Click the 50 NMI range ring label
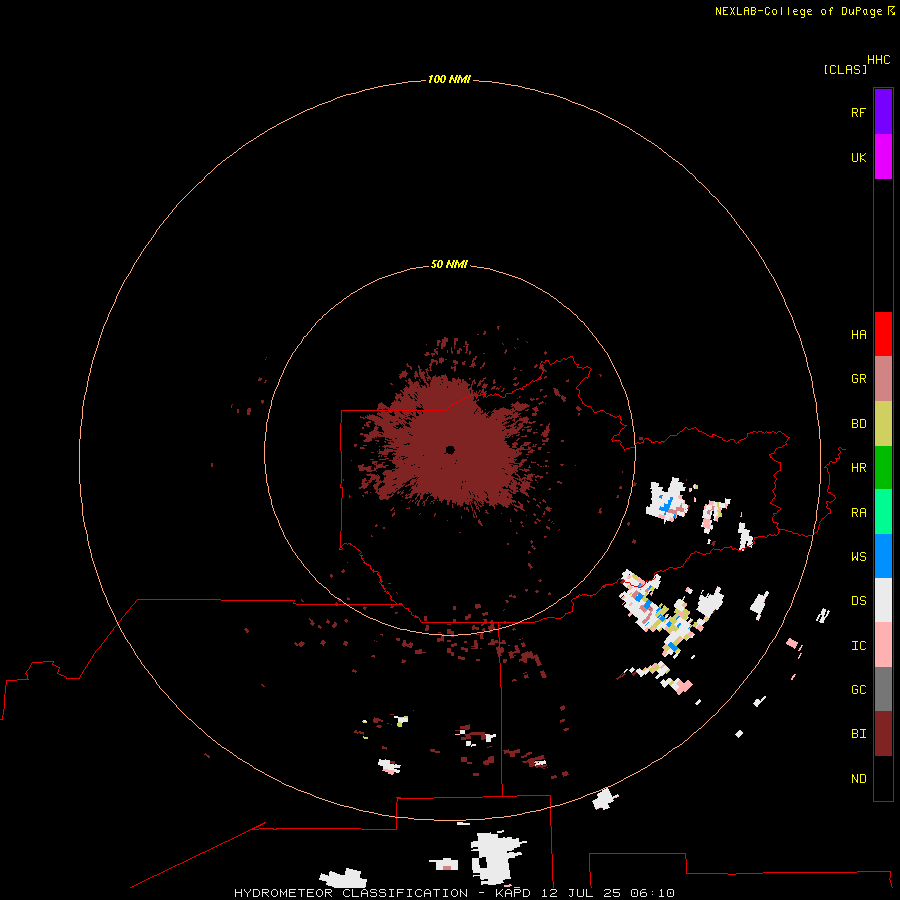The image size is (900, 900). (x=449, y=264)
